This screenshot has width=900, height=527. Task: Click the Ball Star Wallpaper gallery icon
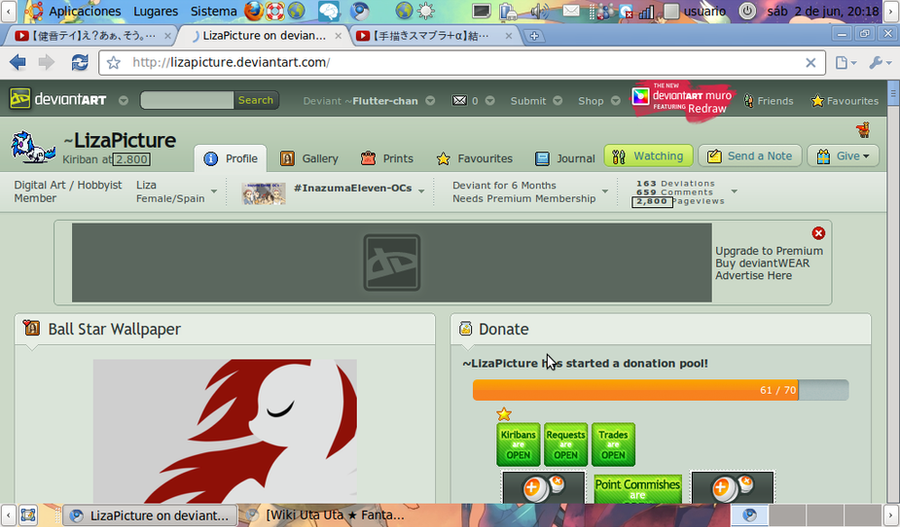tap(32, 328)
